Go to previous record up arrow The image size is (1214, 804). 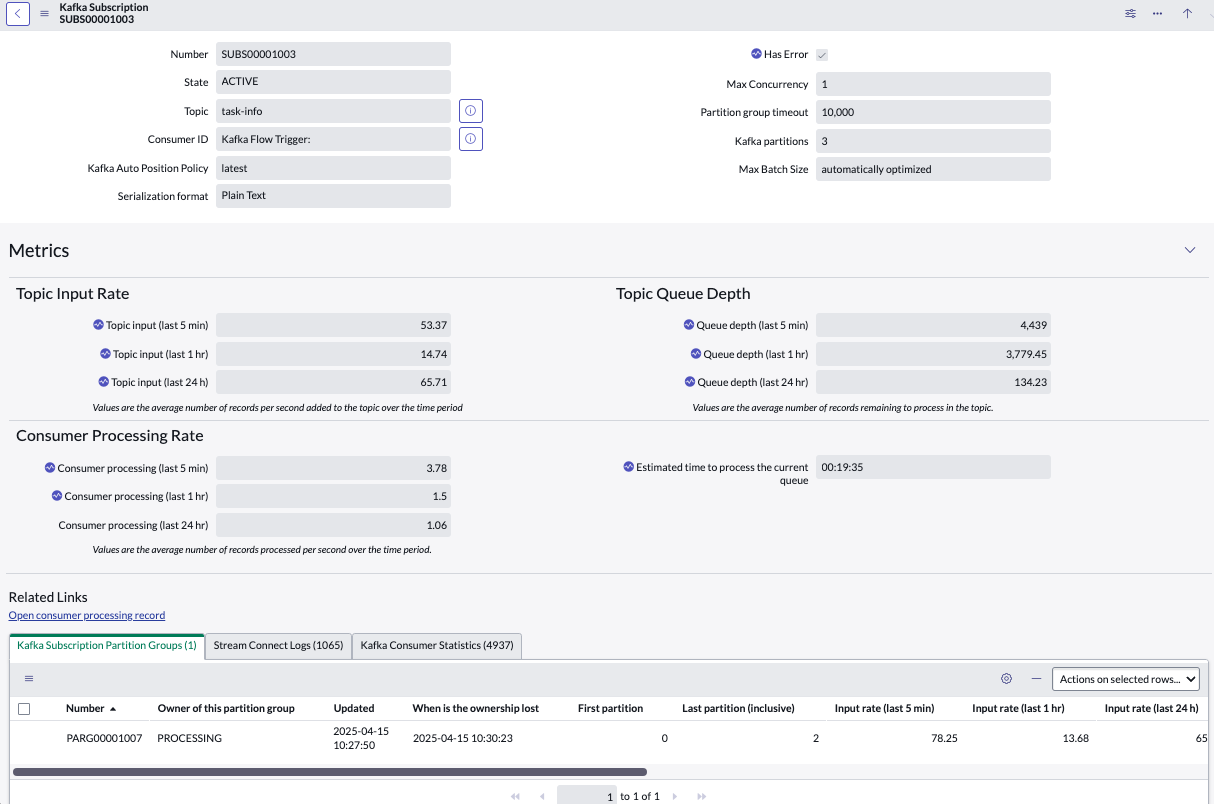point(1187,13)
